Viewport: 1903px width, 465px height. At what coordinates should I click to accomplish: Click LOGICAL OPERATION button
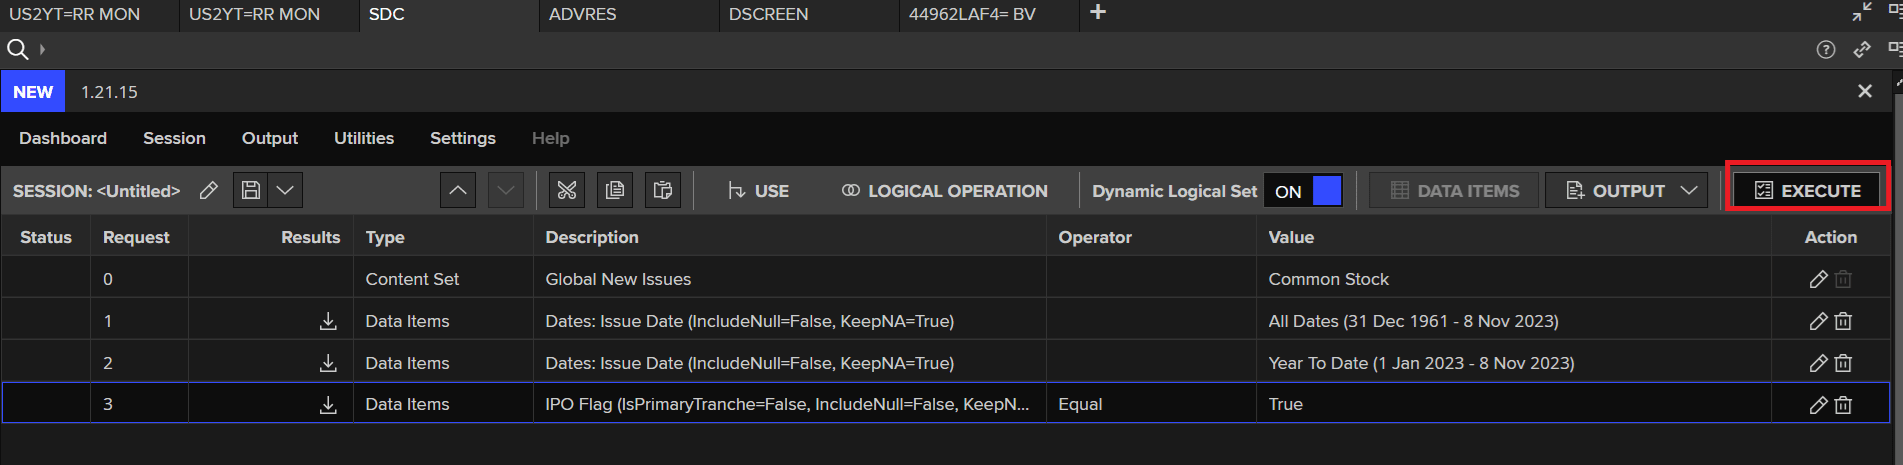coord(945,191)
